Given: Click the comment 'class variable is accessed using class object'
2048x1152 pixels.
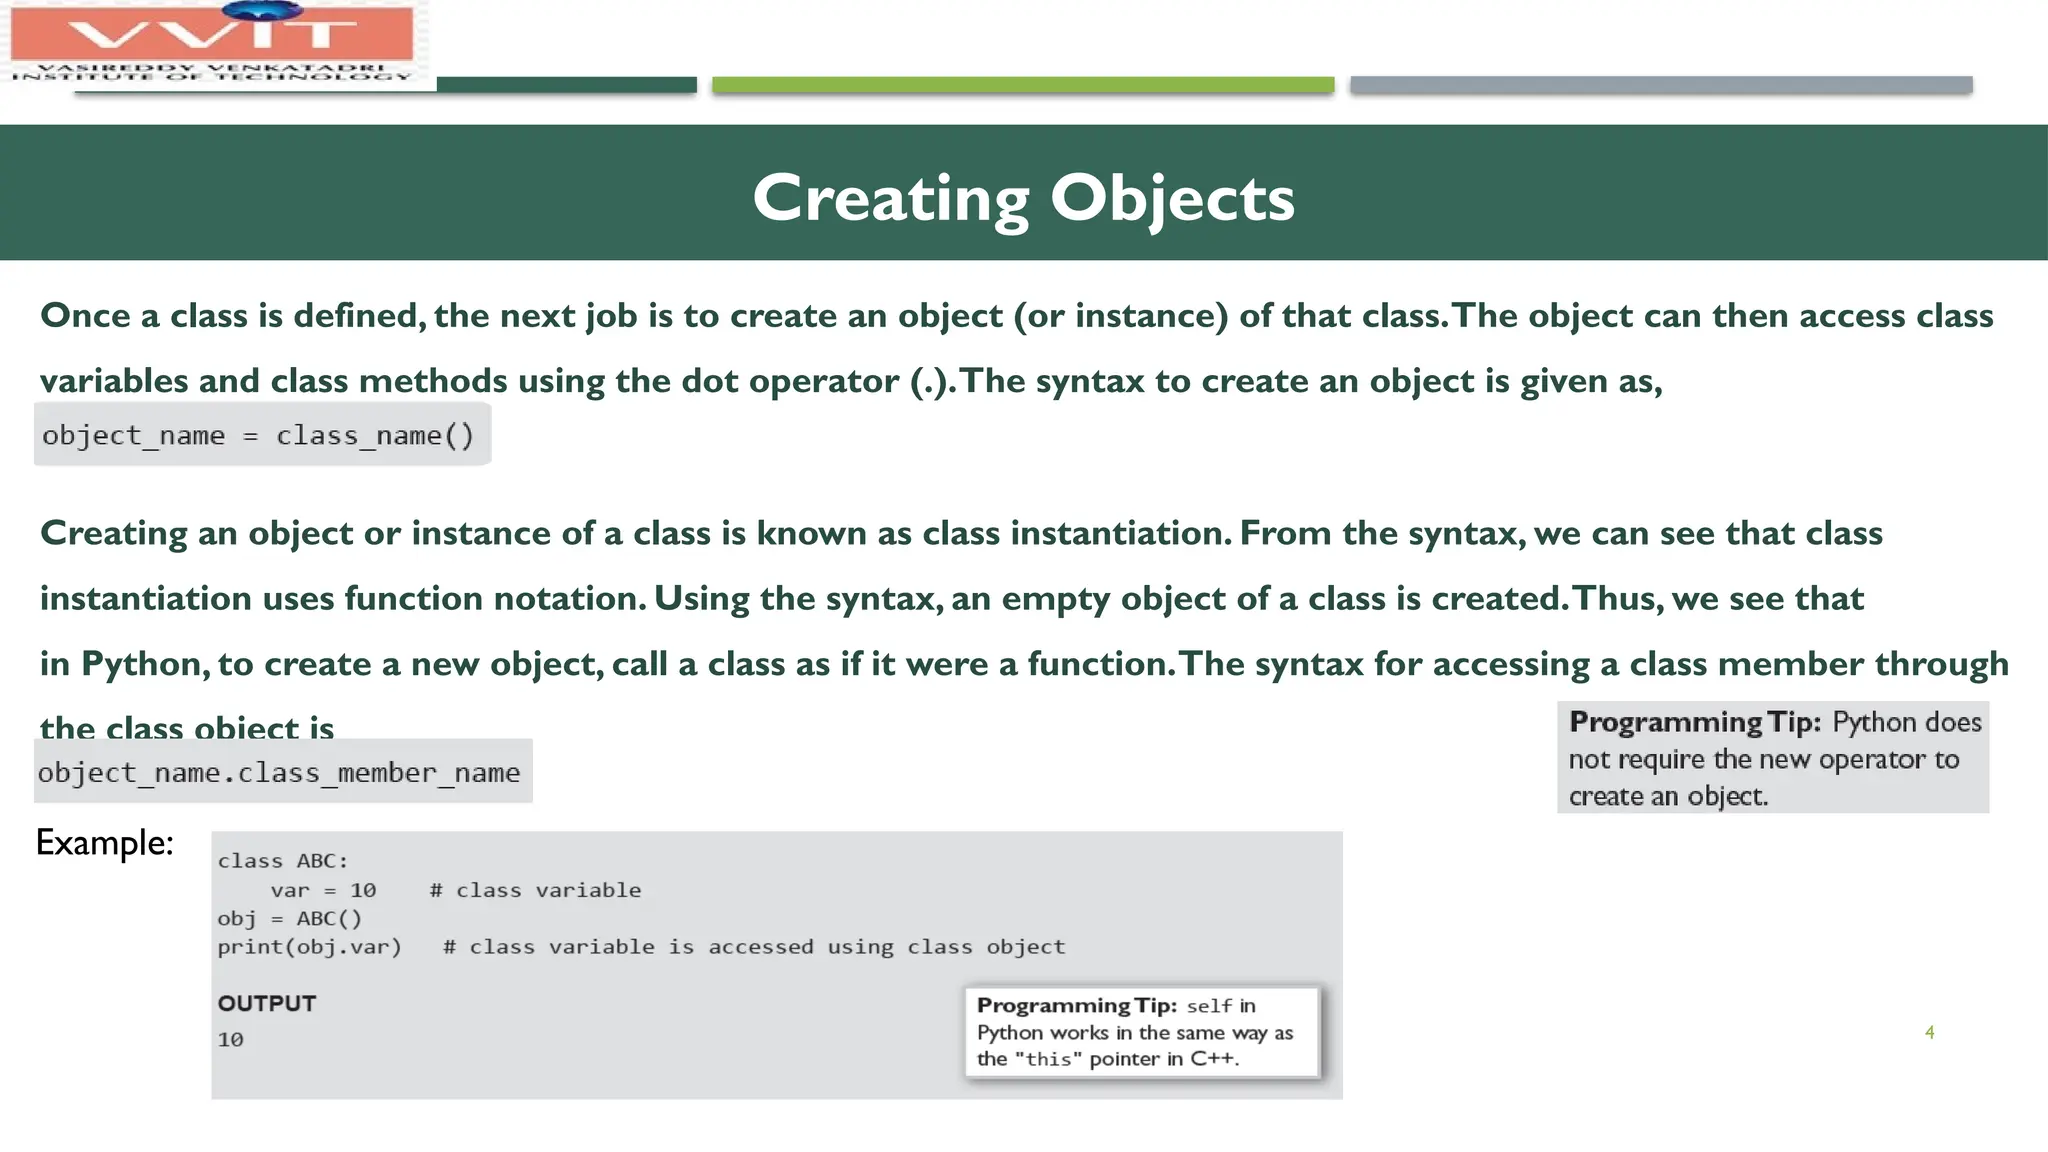Looking at the screenshot, I should click(755, 947).
